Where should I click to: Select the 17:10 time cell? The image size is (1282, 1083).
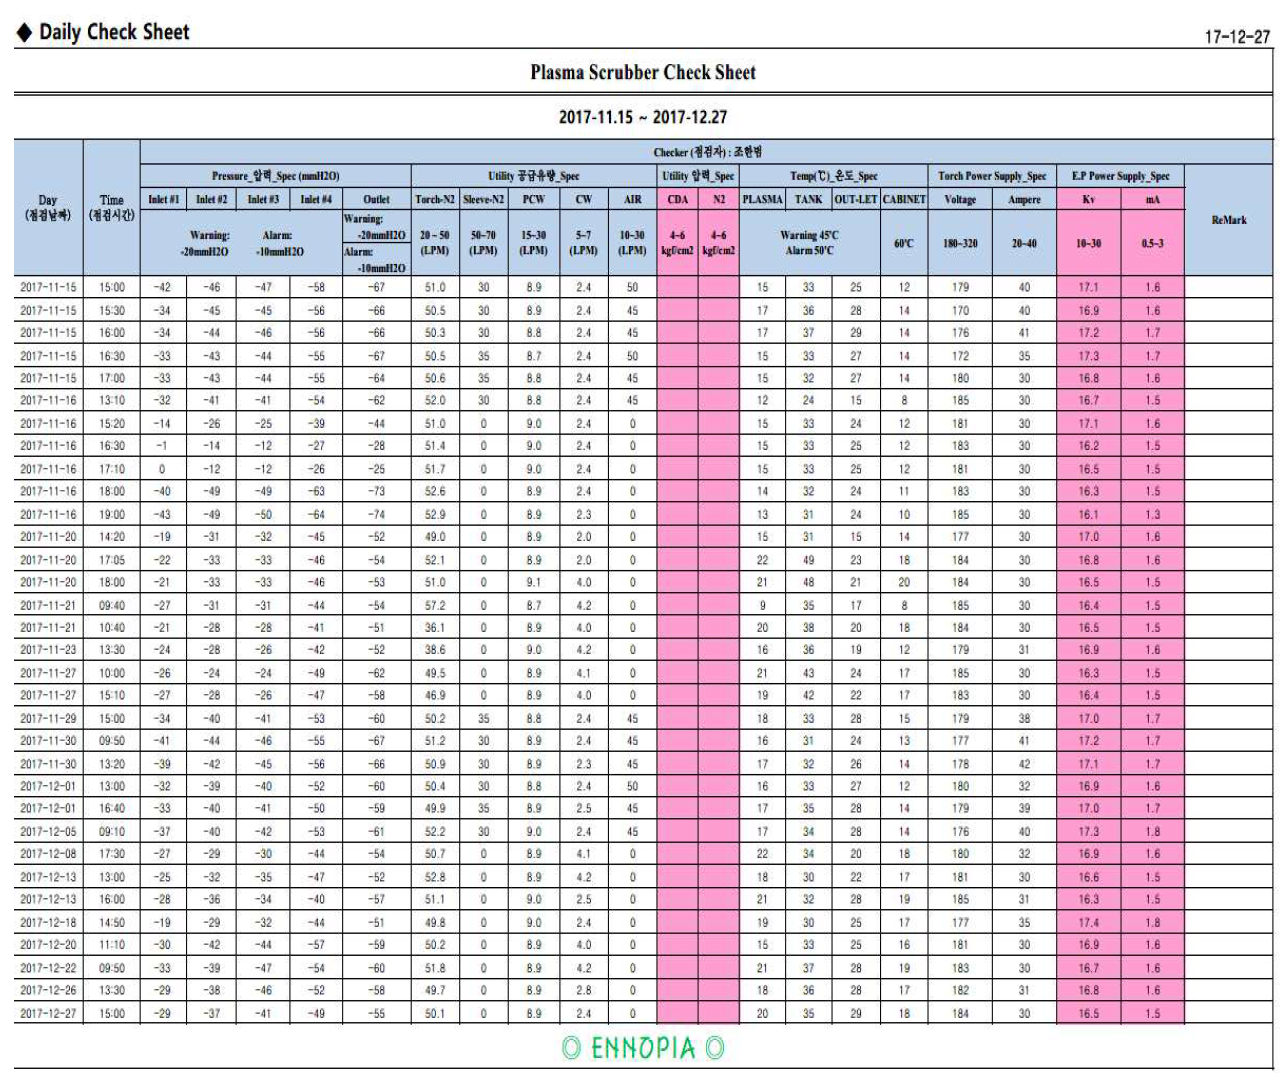click(x=112, y=469)
